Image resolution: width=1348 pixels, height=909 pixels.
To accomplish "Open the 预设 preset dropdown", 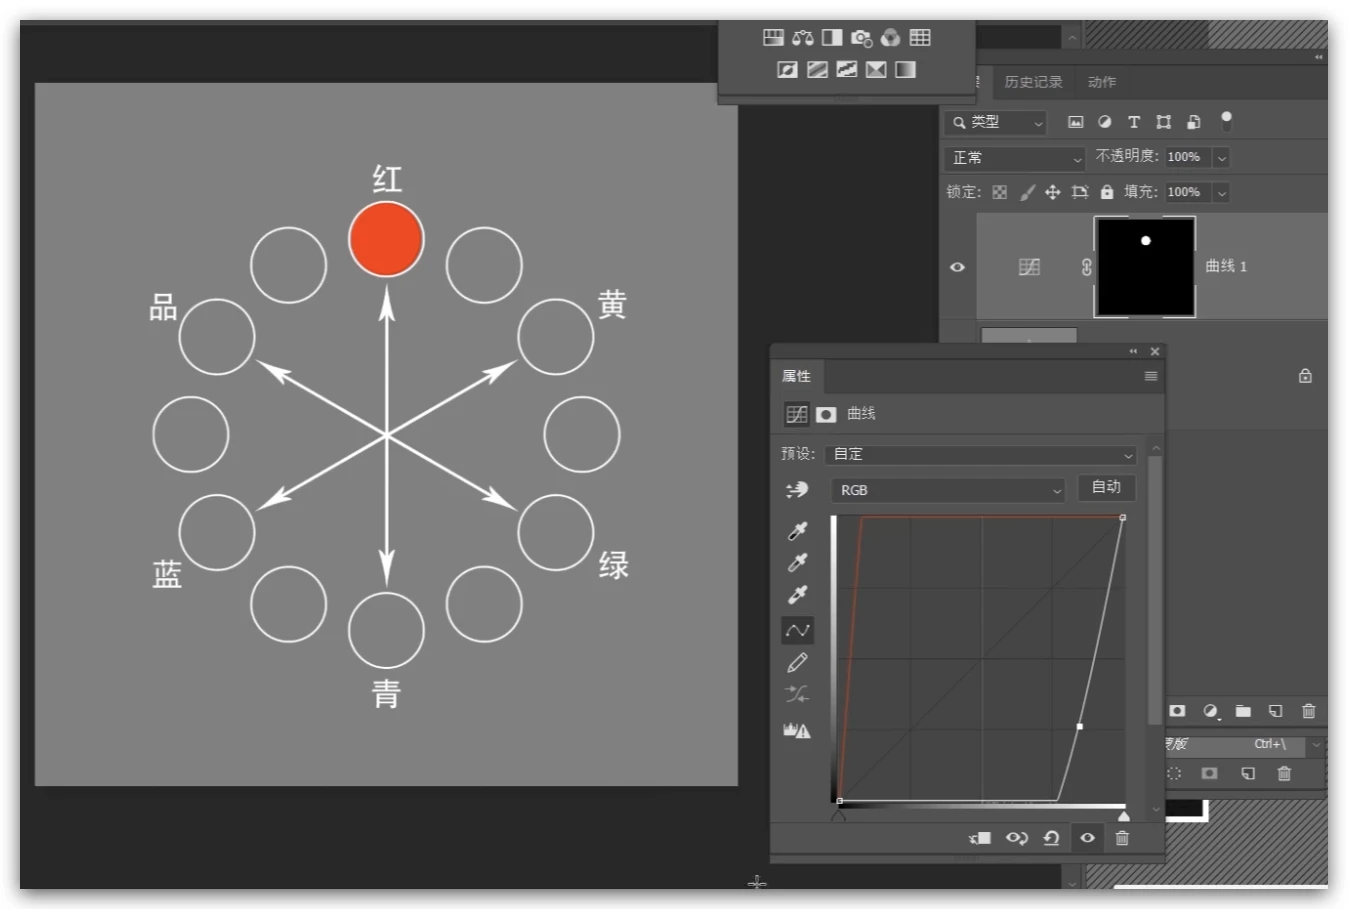I will (980, 454).
